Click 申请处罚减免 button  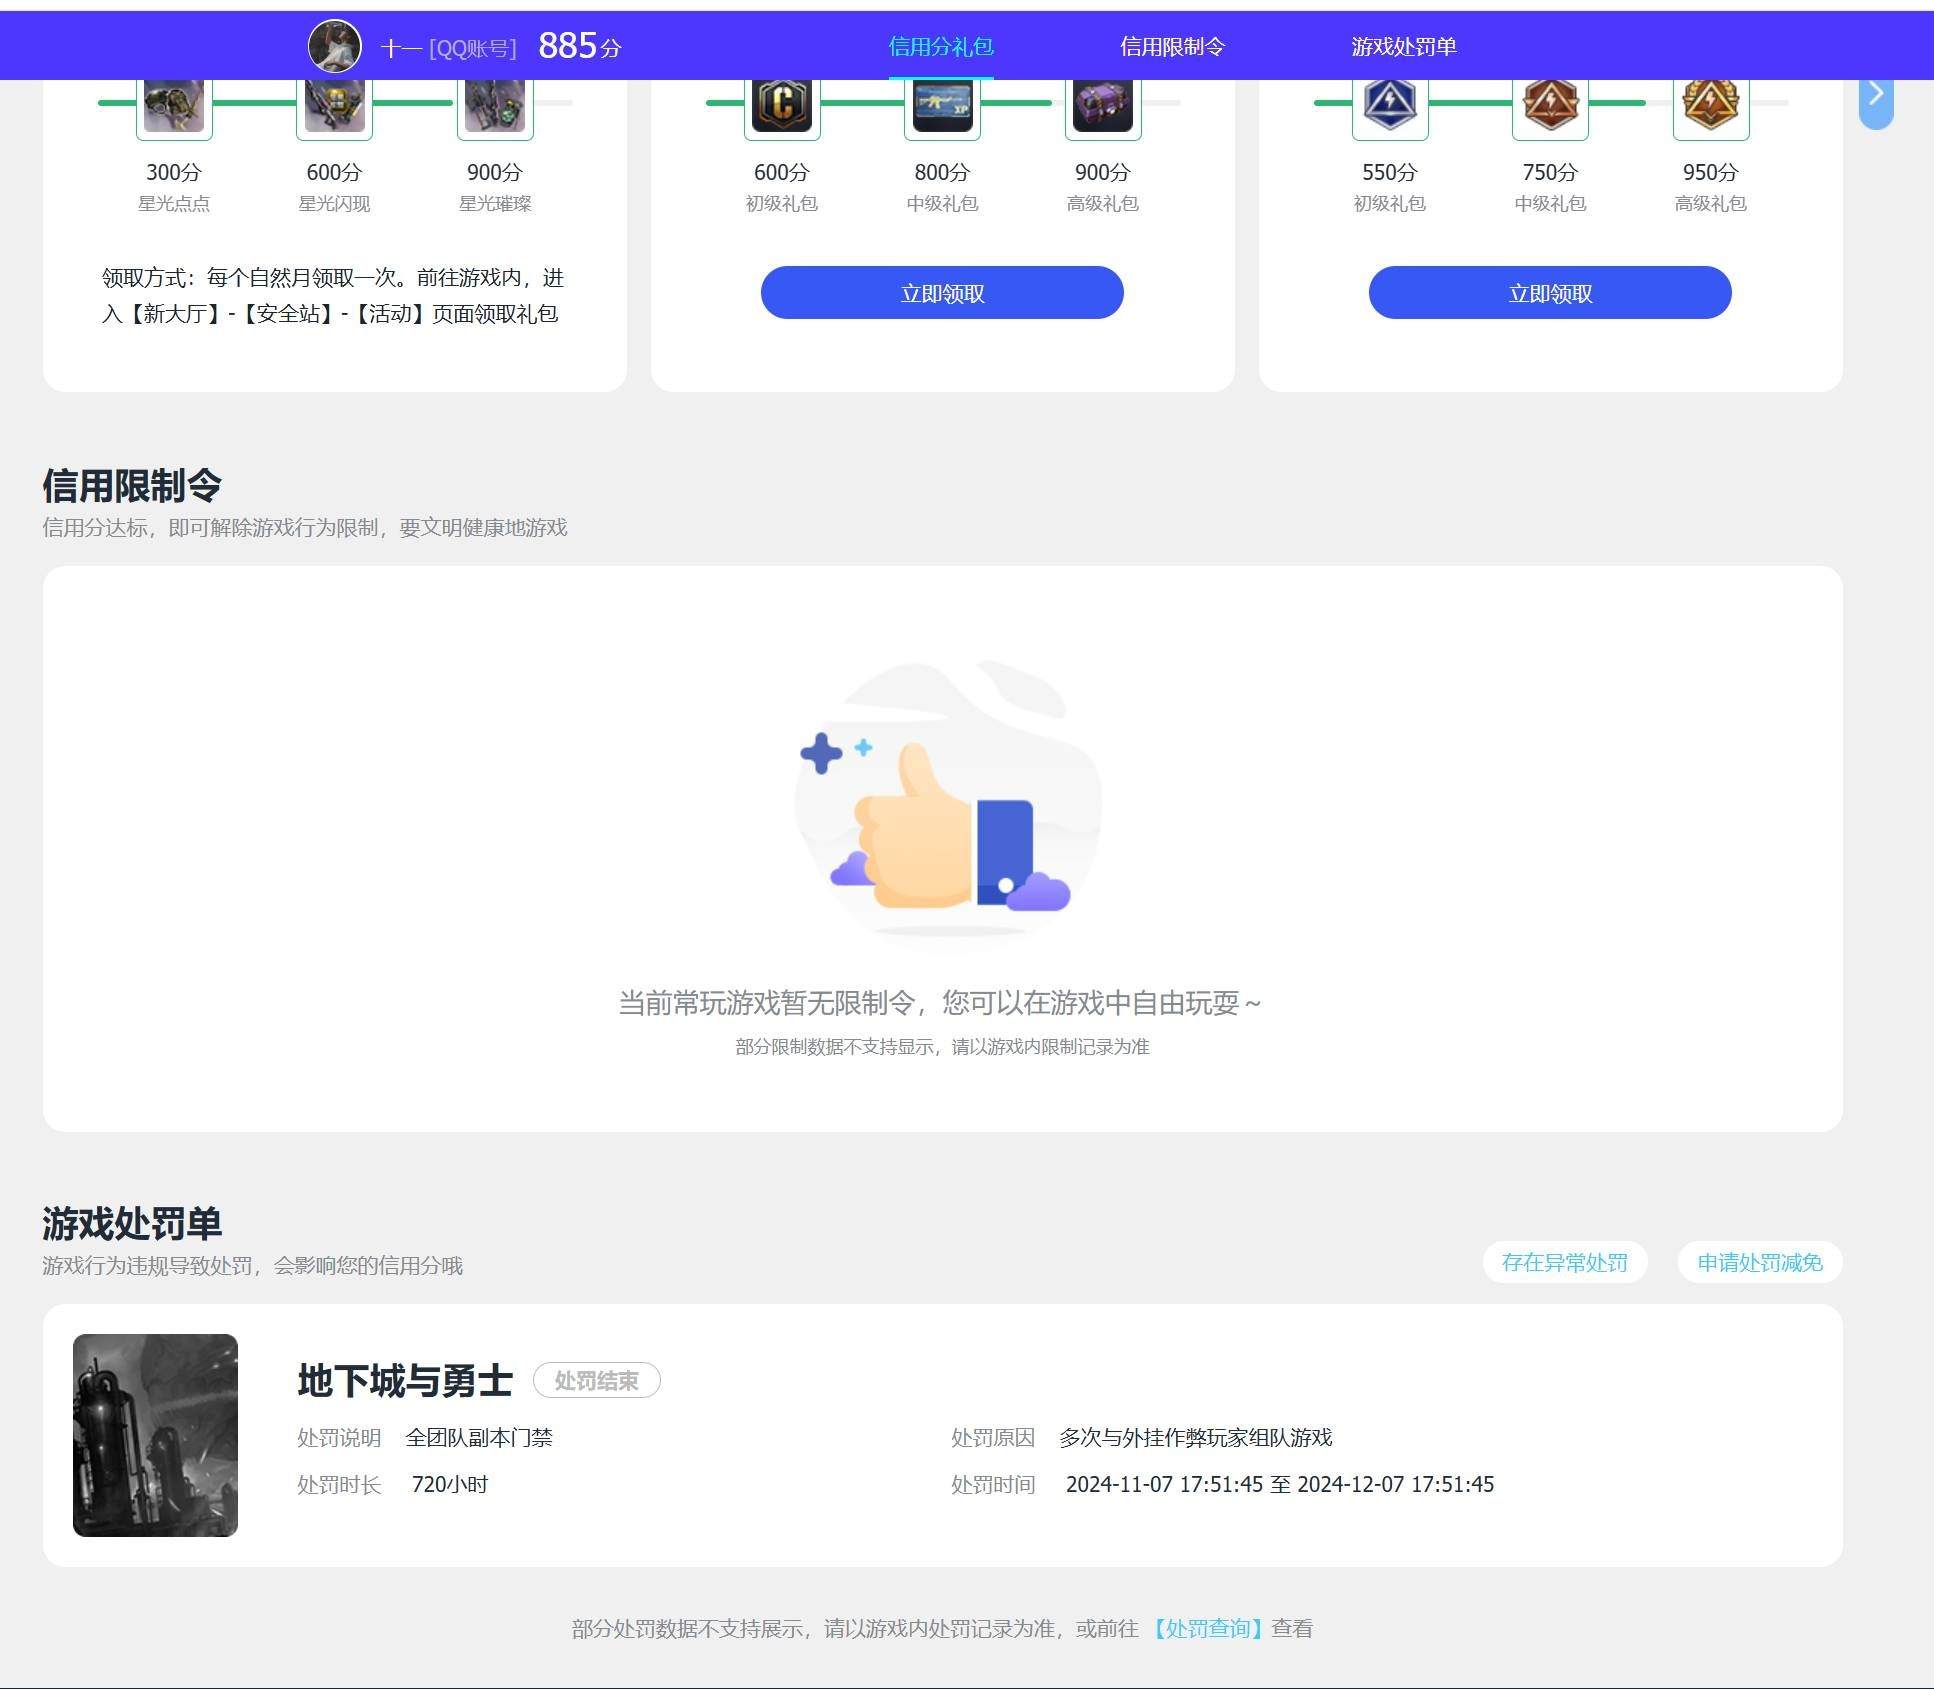tap(1760, 1262)
